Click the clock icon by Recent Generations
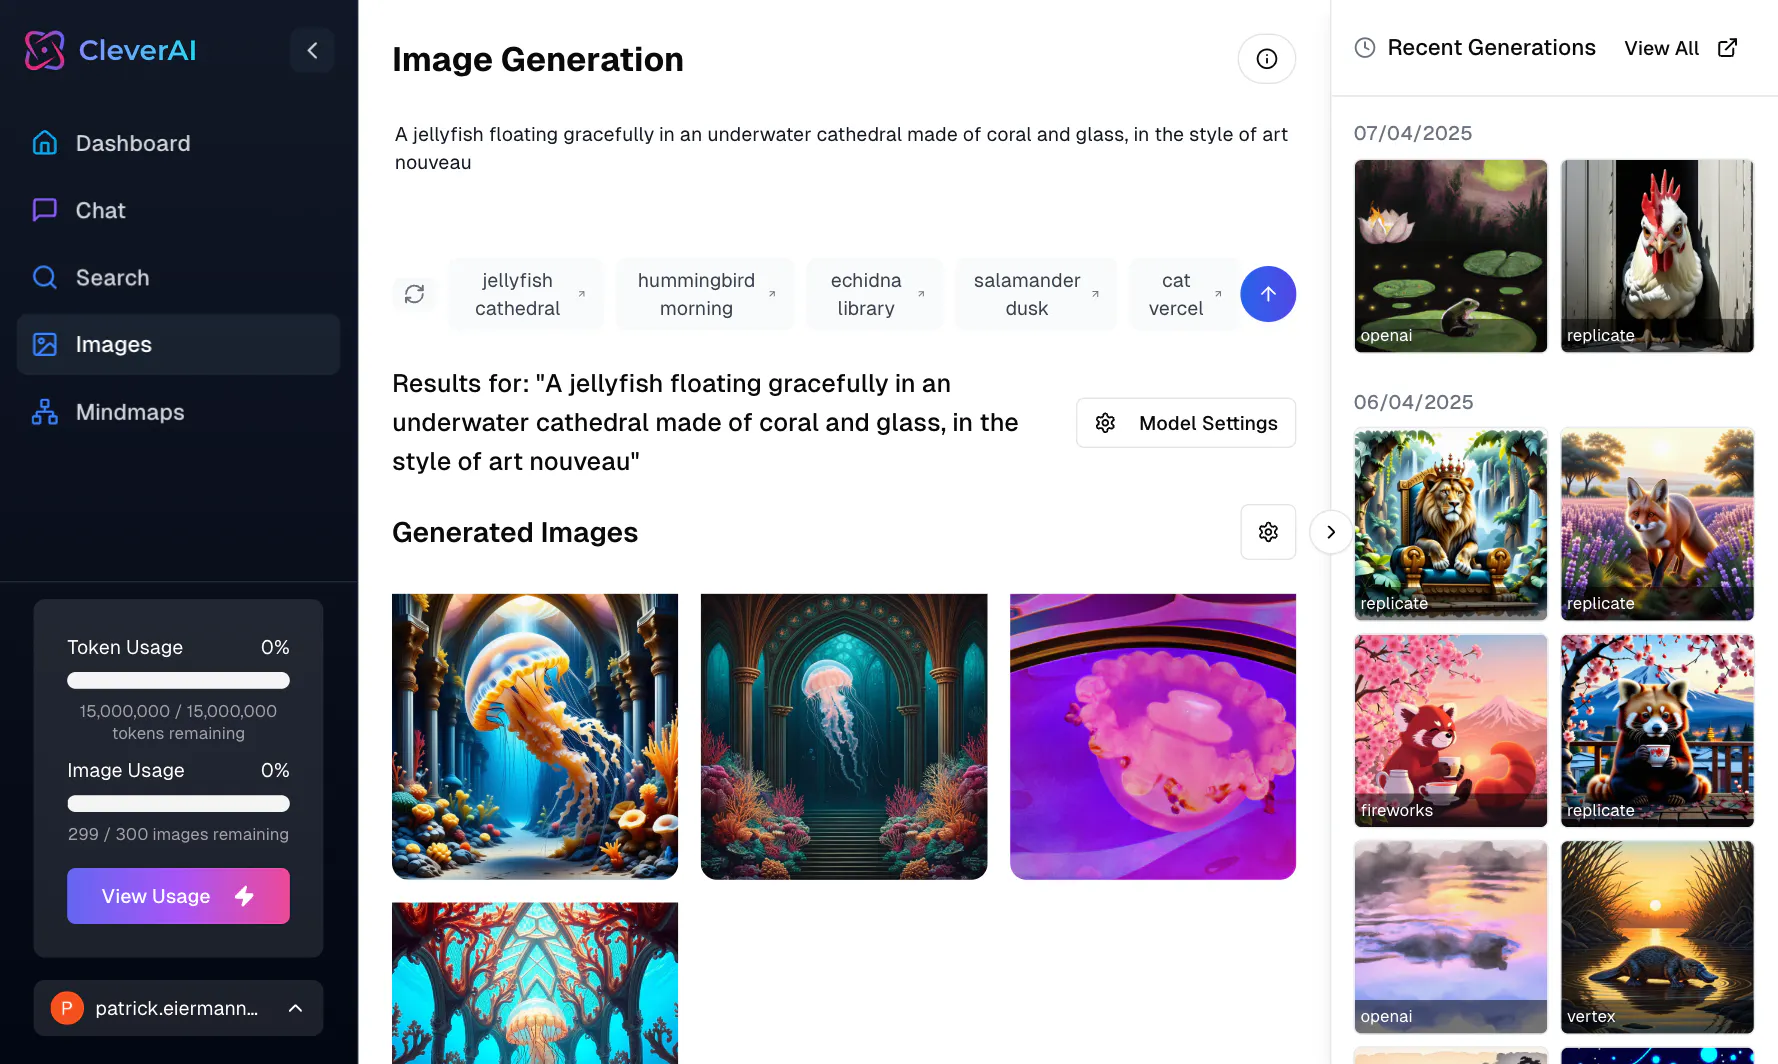The image size is (1778, 1064). click(1365, 48)
